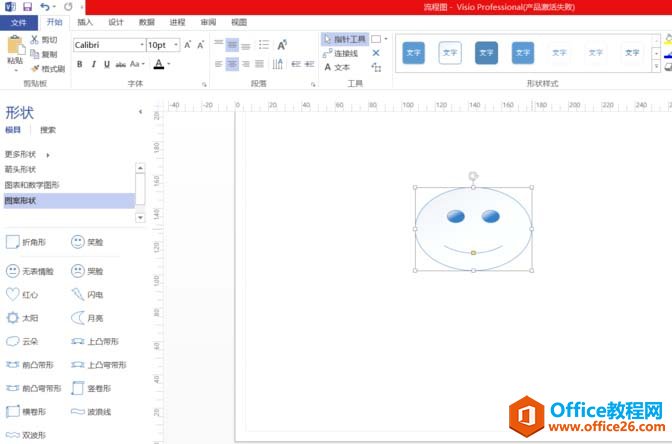Pick the 太阳 sun shape
The height and width of the screenshot is (444, 672).
[x=22, y=318]
